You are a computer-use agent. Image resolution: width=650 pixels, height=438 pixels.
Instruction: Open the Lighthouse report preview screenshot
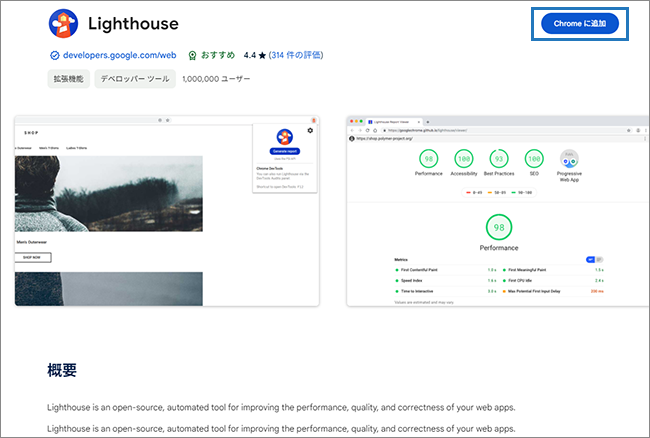pyautogui.click(x=498, y=211)
